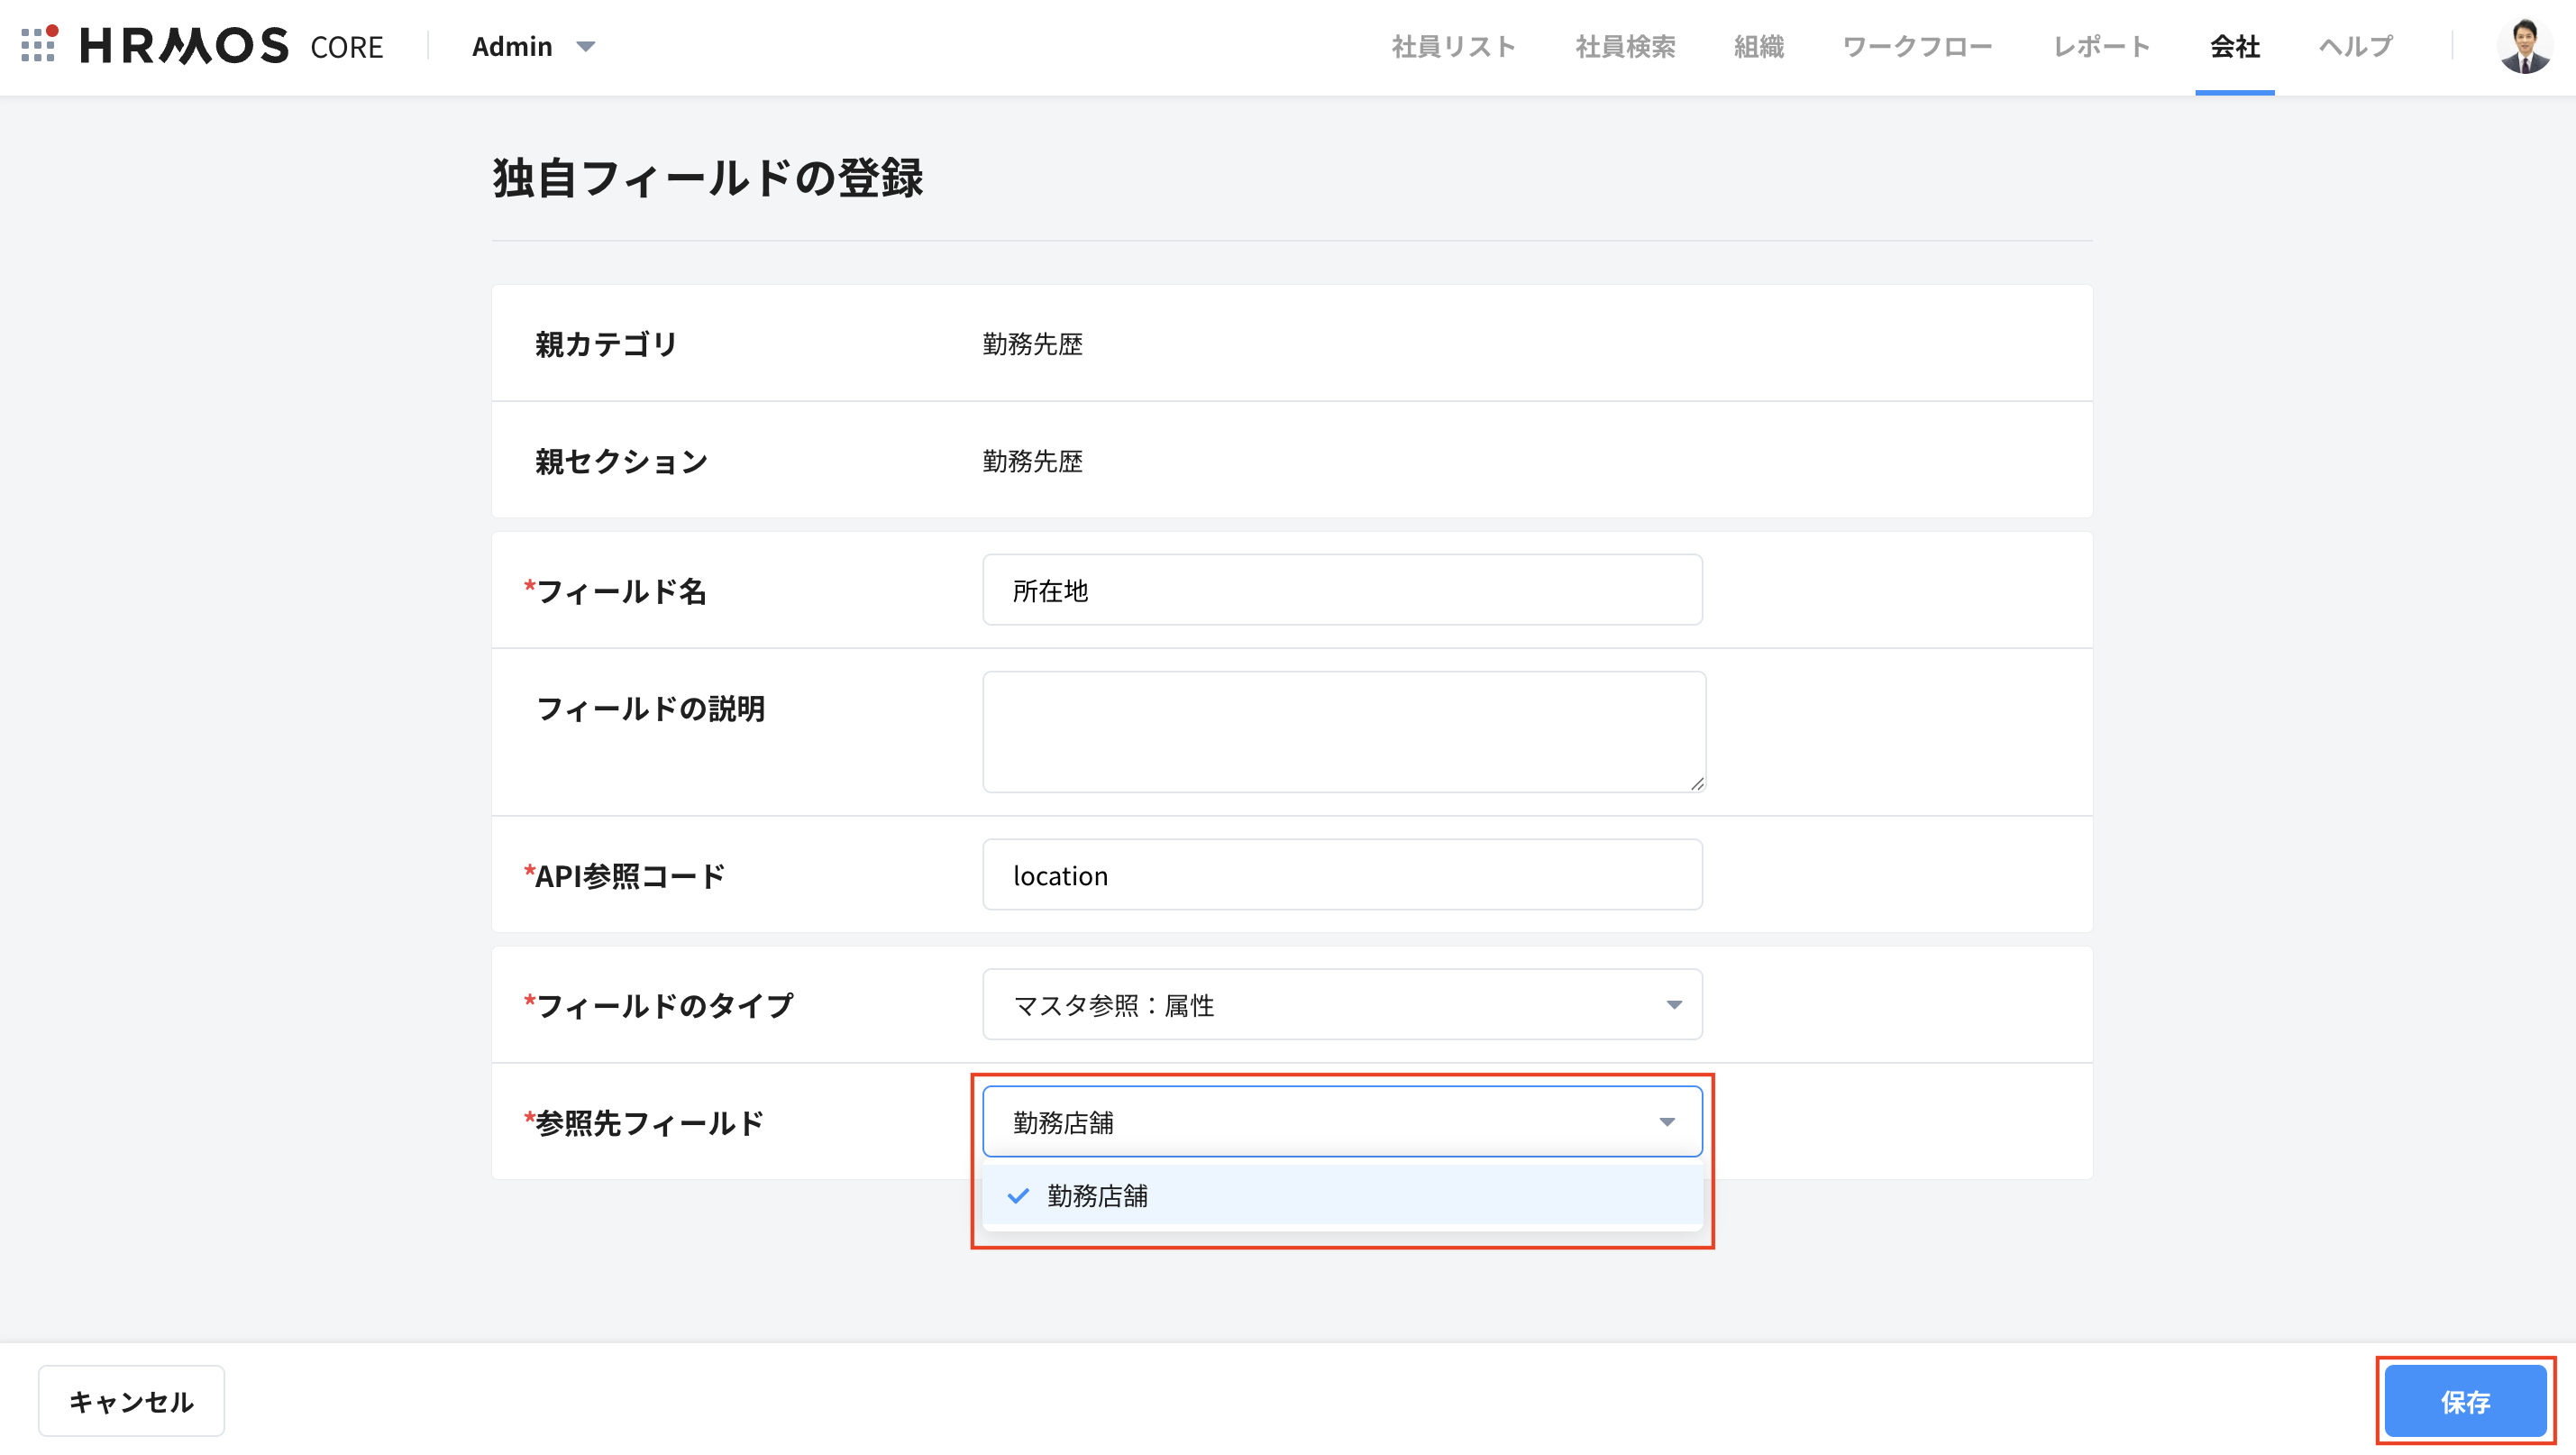The height and width of the screenshot is (1455, 2576).
Task: Open the 社員検索 menu
Action: tap(1625, 47)
